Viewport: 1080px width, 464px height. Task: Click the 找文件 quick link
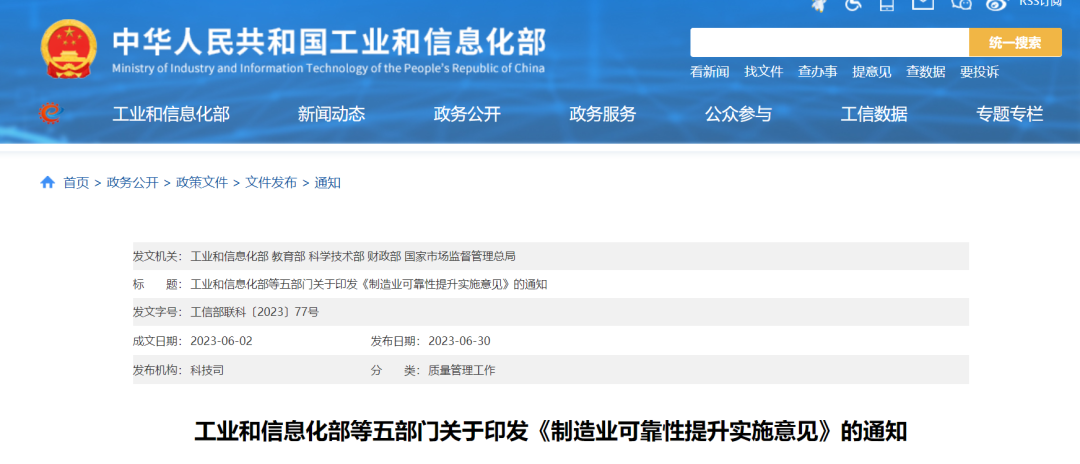click(763, 72)
